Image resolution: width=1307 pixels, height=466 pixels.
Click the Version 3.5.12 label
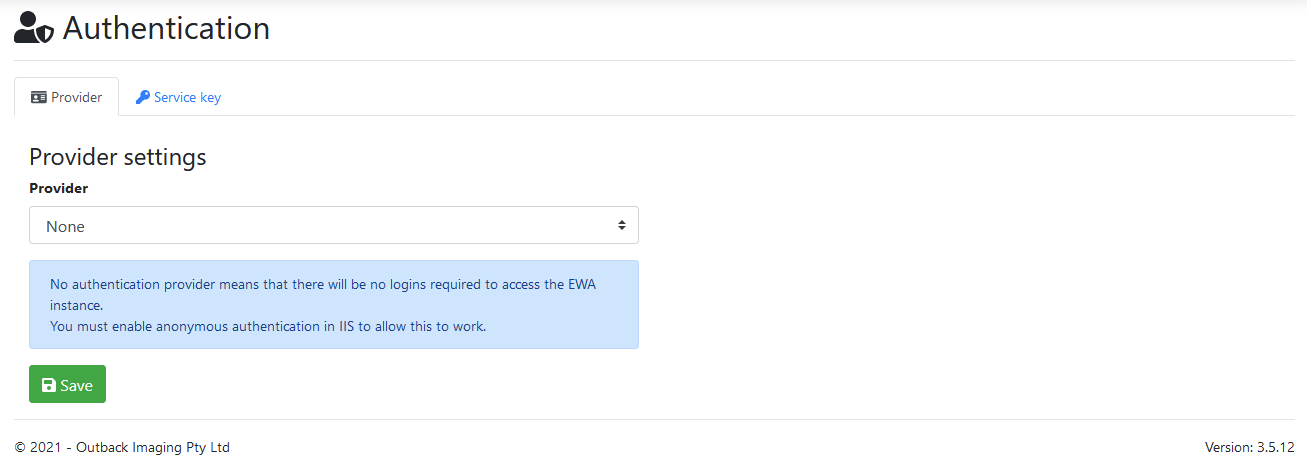[x=1249, y=447]
